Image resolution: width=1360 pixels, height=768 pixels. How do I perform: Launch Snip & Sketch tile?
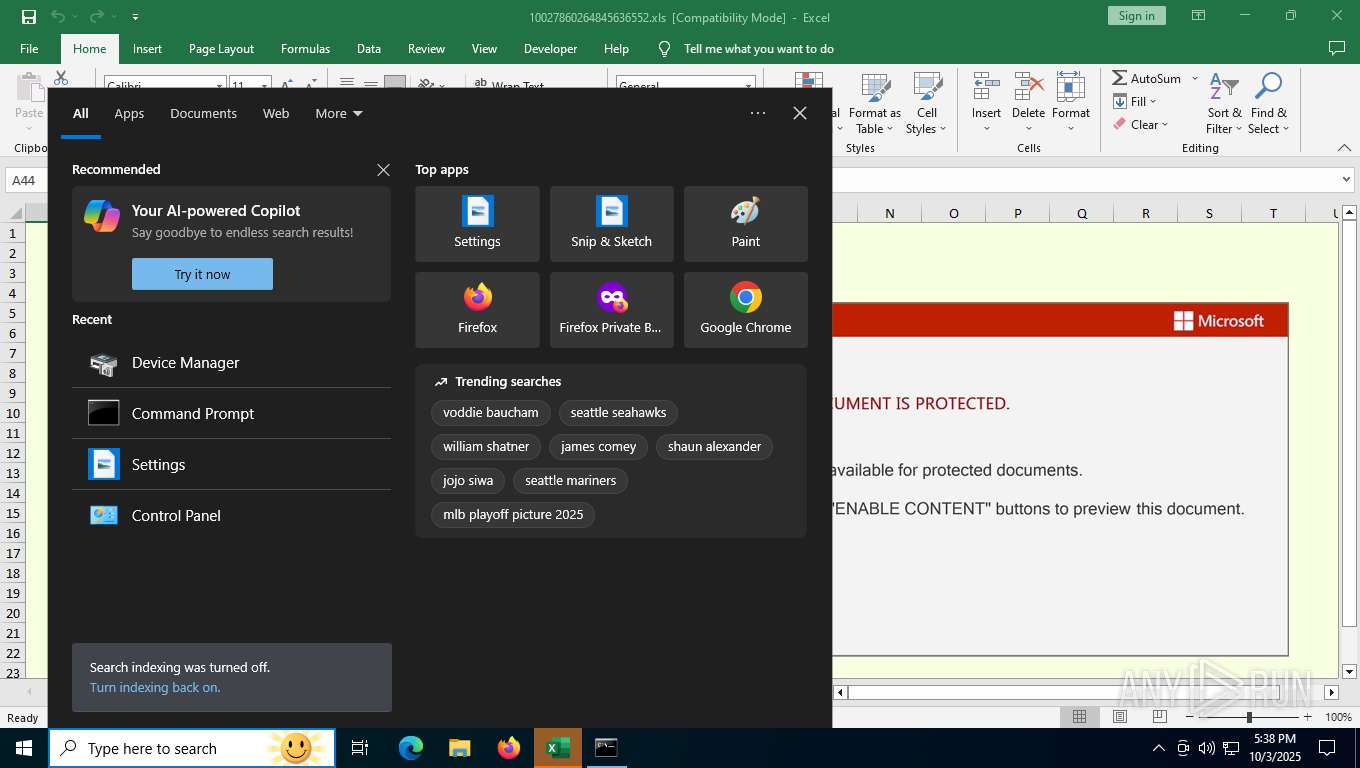tap(611, 224)
